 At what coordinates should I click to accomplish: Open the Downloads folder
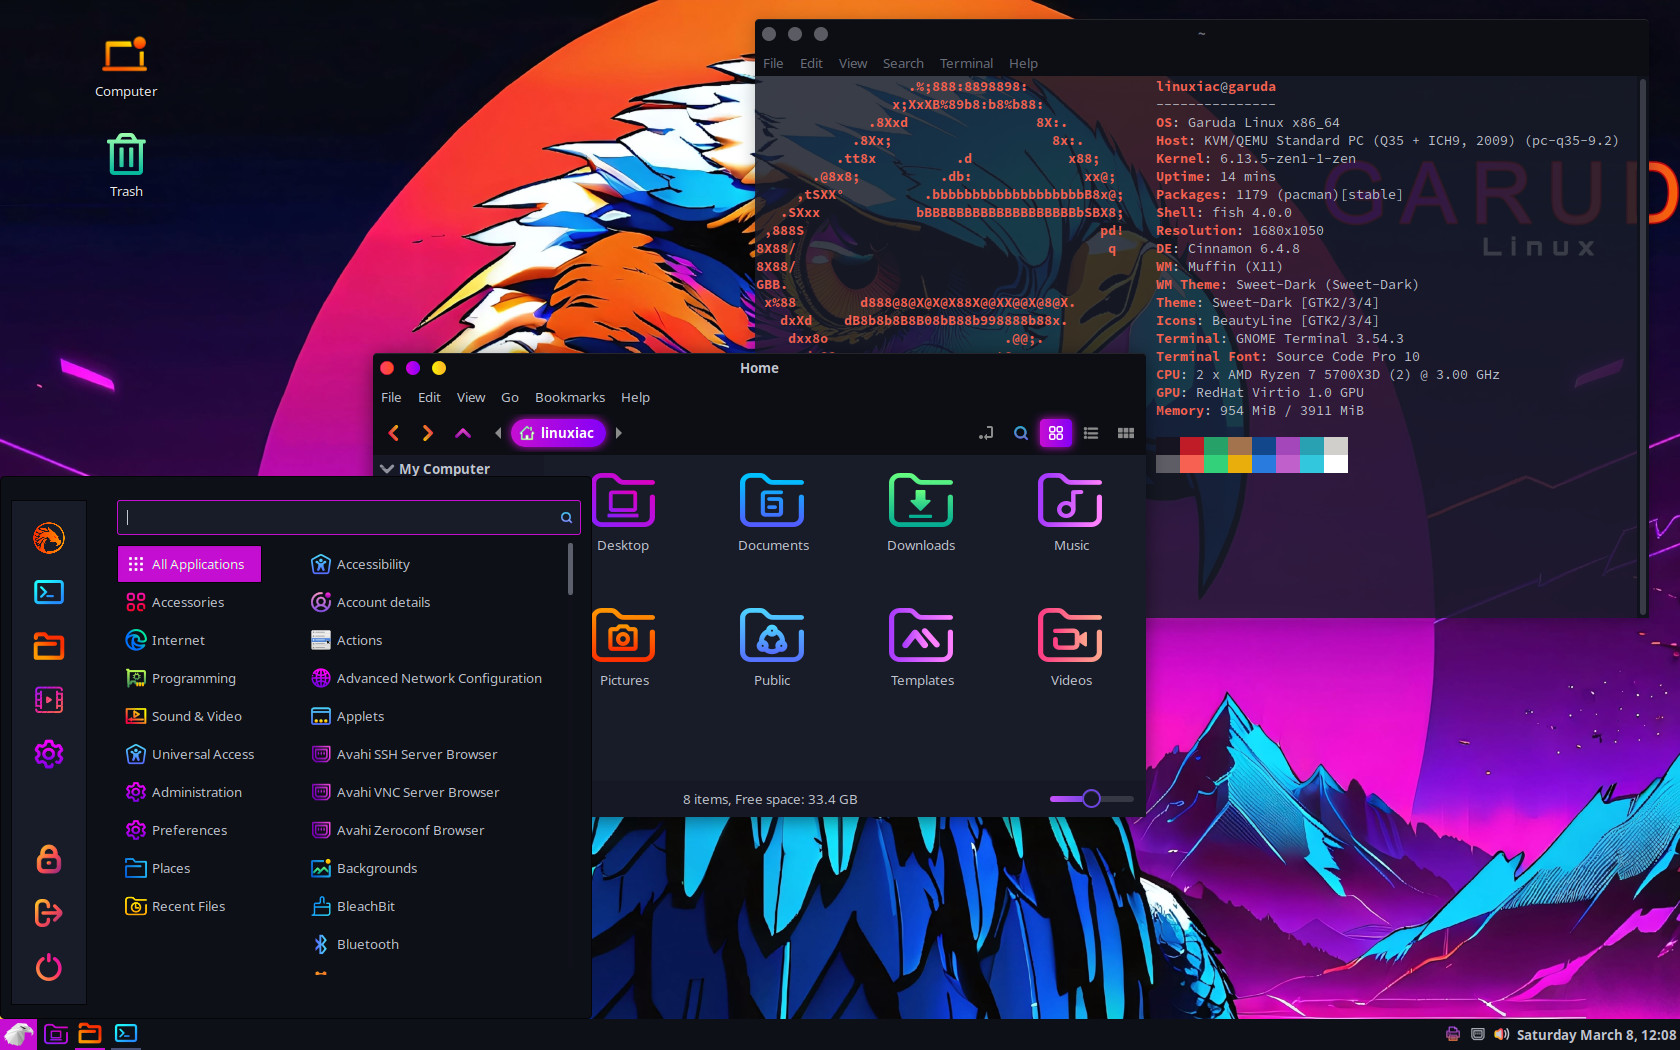[921, 513]
